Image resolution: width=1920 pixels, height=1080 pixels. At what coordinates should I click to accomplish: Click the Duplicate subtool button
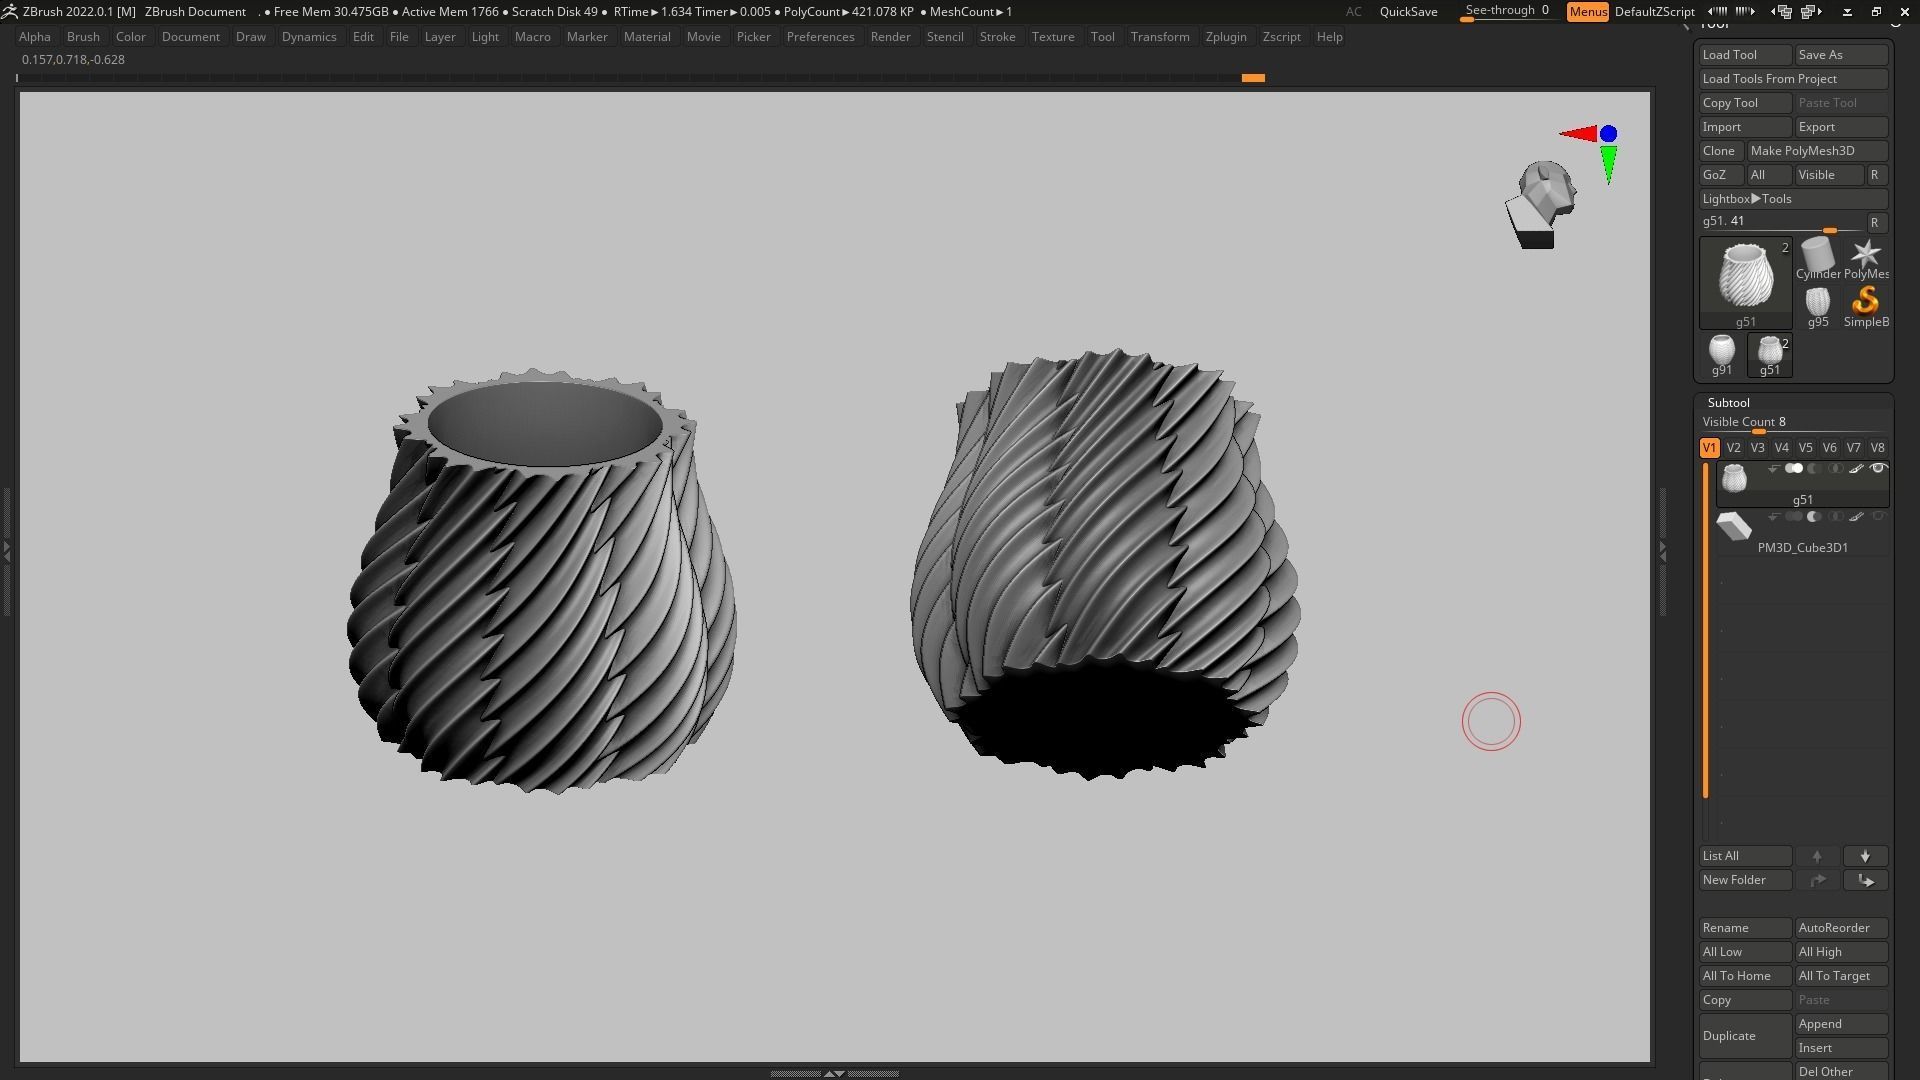[x=1745, y=1036]
